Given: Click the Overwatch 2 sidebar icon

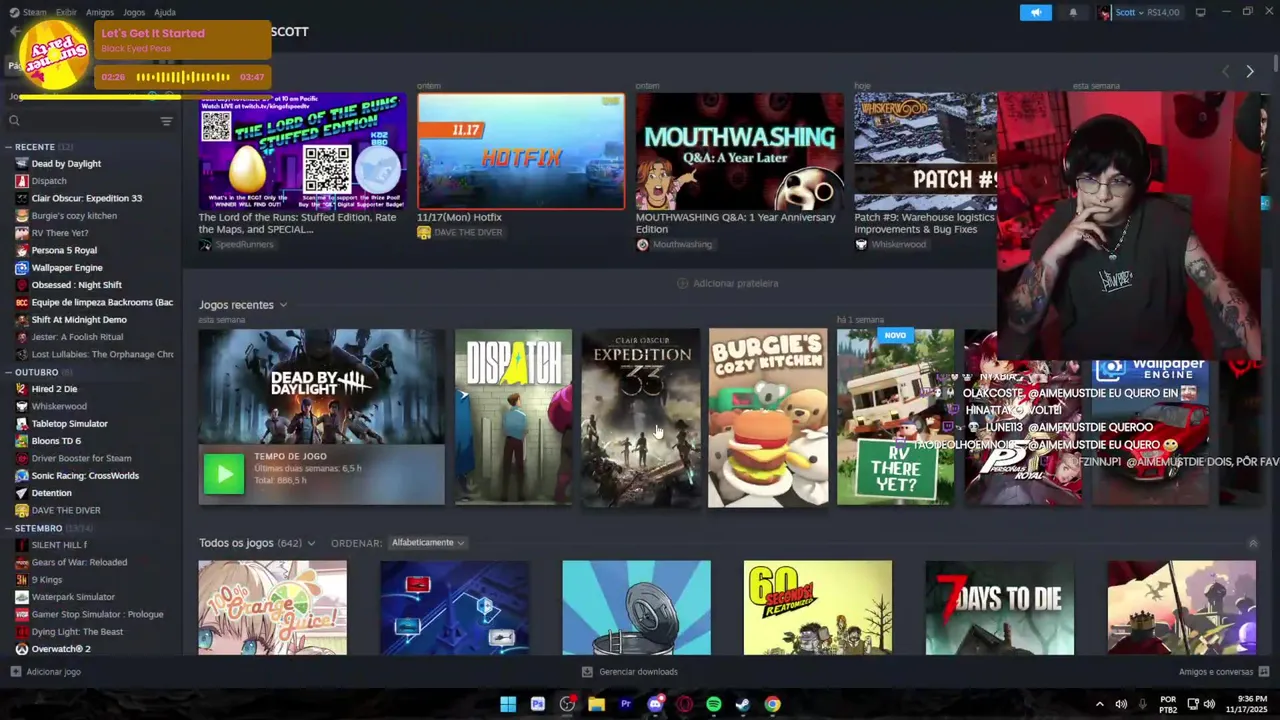Looking at the screenshot, I should click(22, 649).
